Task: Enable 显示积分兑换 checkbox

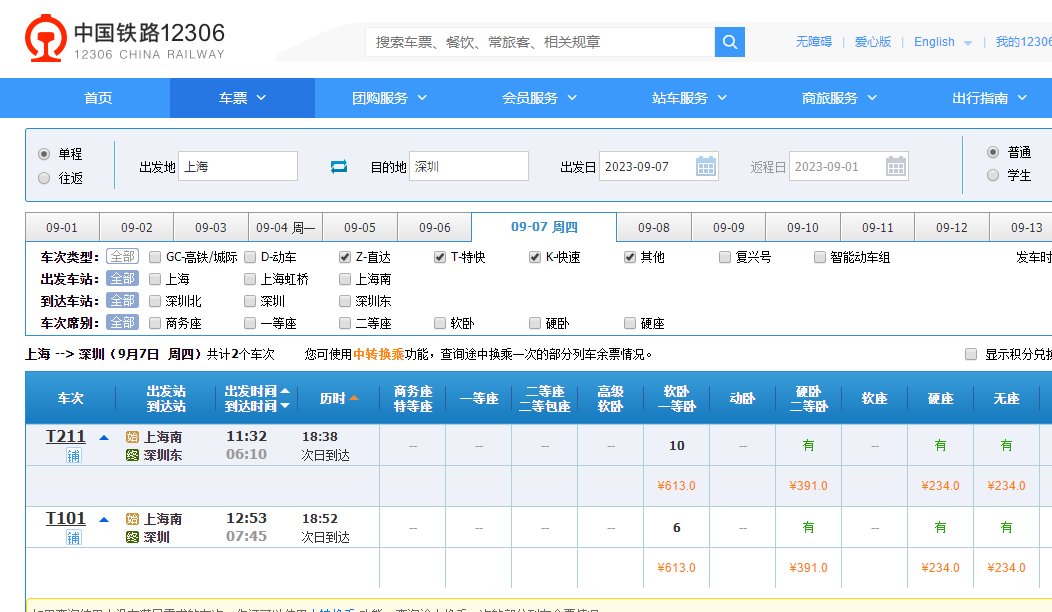Action: [x=971, y=354]
